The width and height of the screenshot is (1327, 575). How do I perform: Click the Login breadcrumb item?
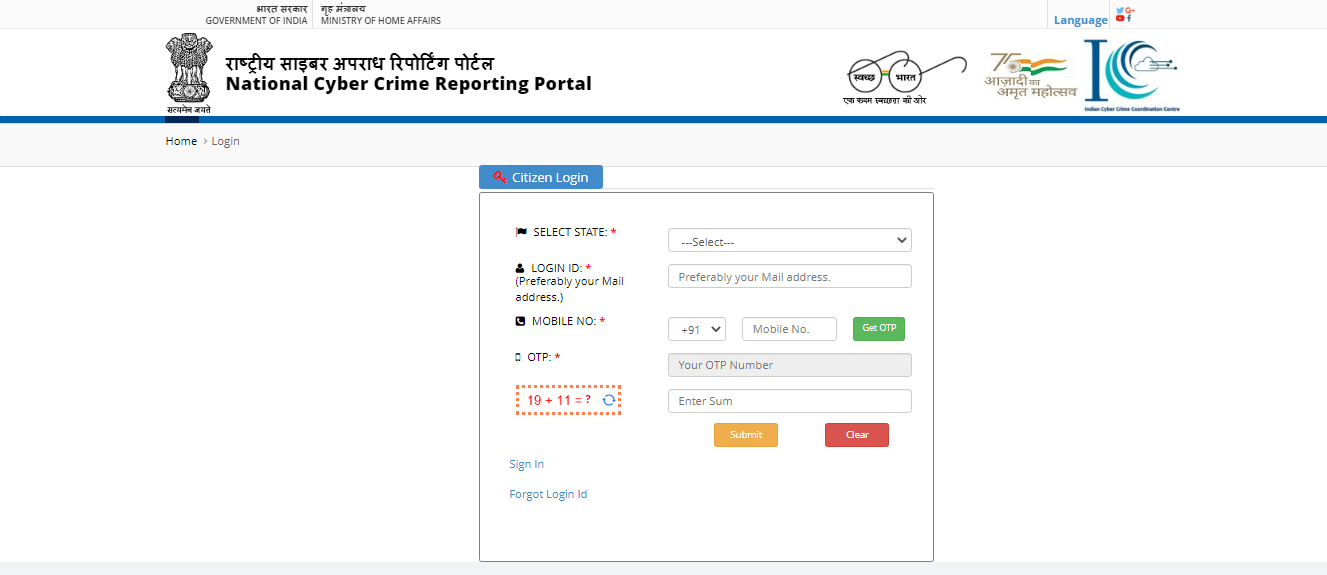click(x=226, y=141)
